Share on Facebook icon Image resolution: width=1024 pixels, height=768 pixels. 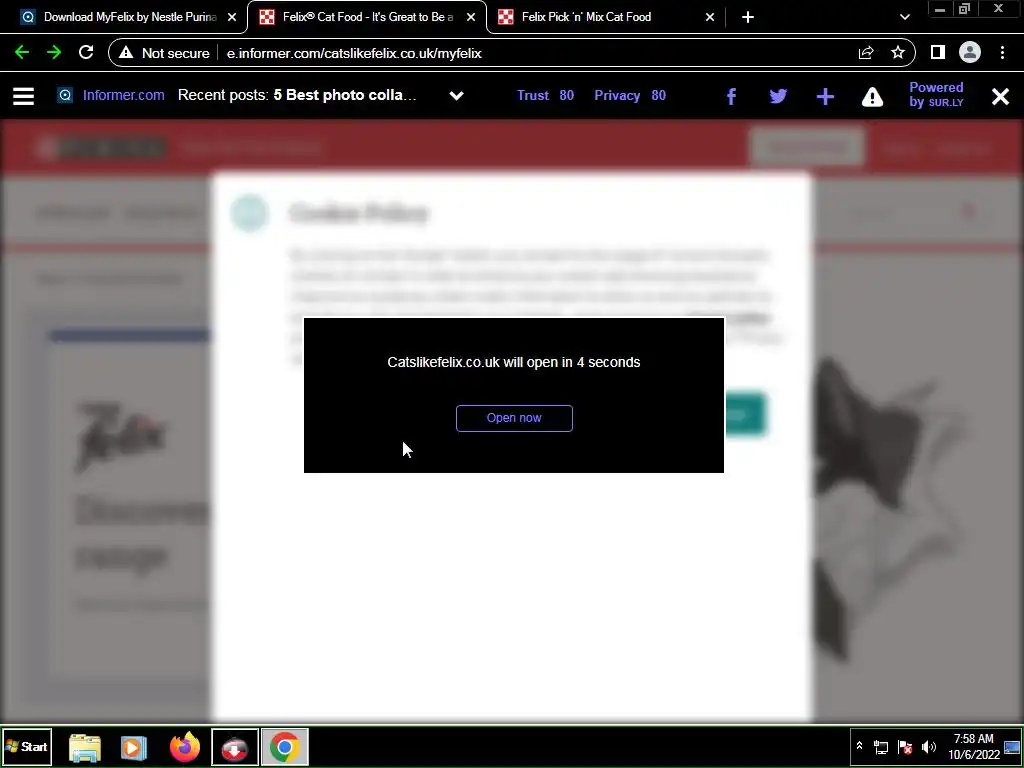tap(731, 97)
